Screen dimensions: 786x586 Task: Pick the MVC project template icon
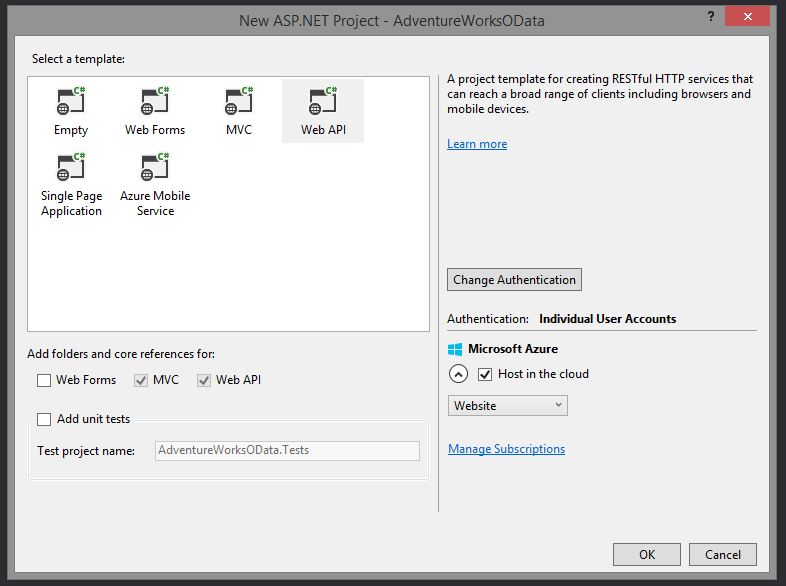point(239,101)
